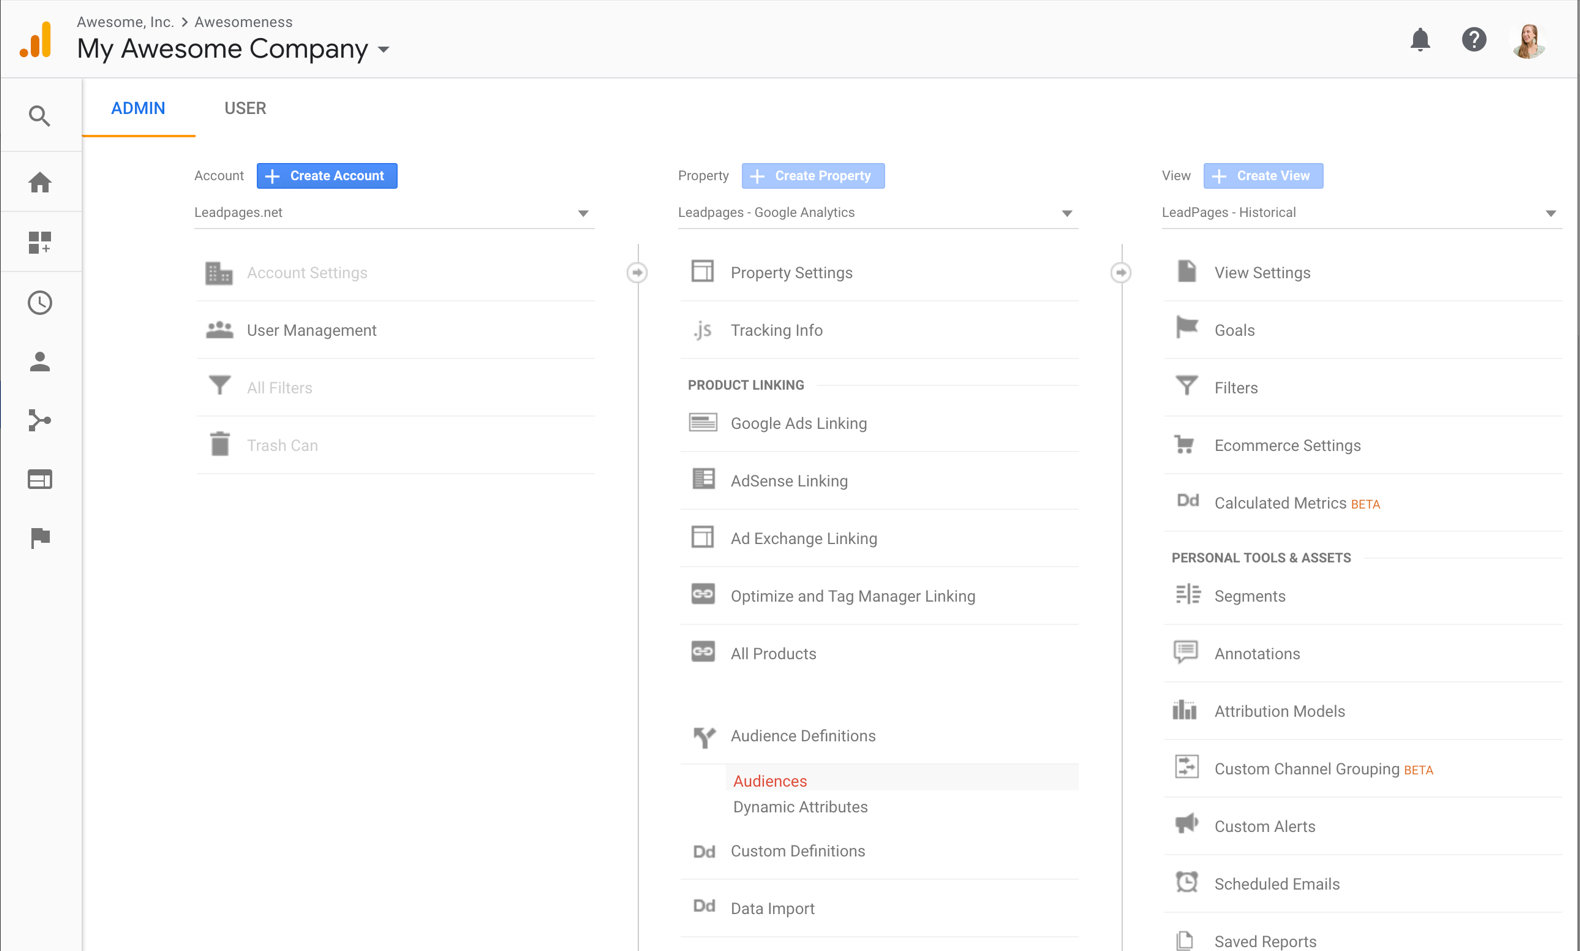Open notifications bell
1580x951 pixels.
coord(1420,39)
